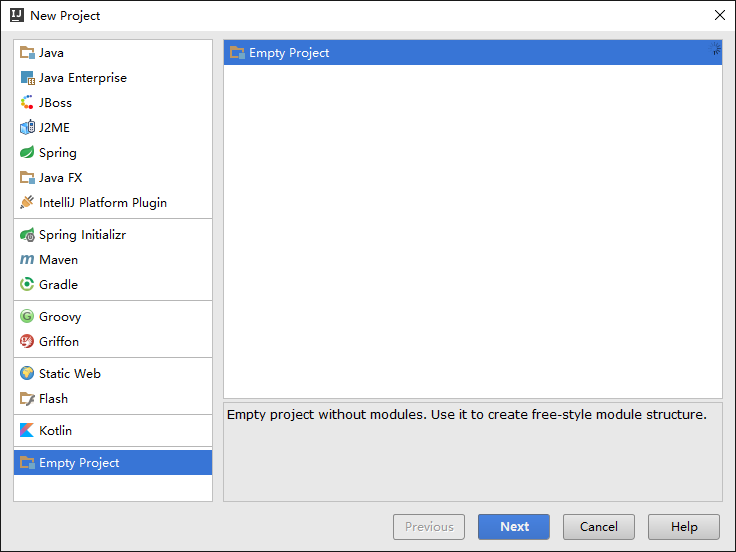Choose the Java Enterprise icon
The width and height of the screenshot is (736, 552).
27,77
